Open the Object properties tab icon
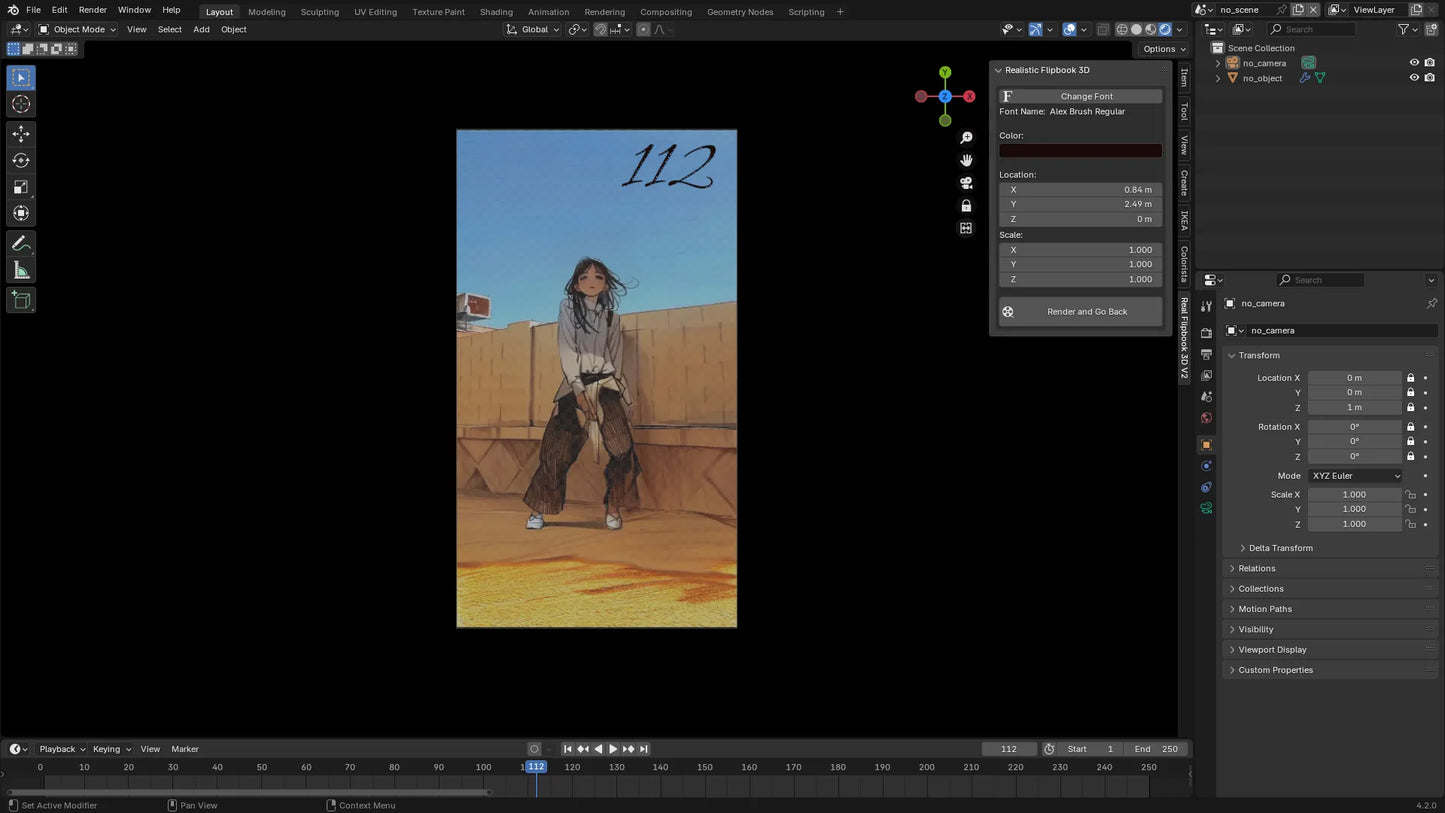 [x=1206, y=445]
